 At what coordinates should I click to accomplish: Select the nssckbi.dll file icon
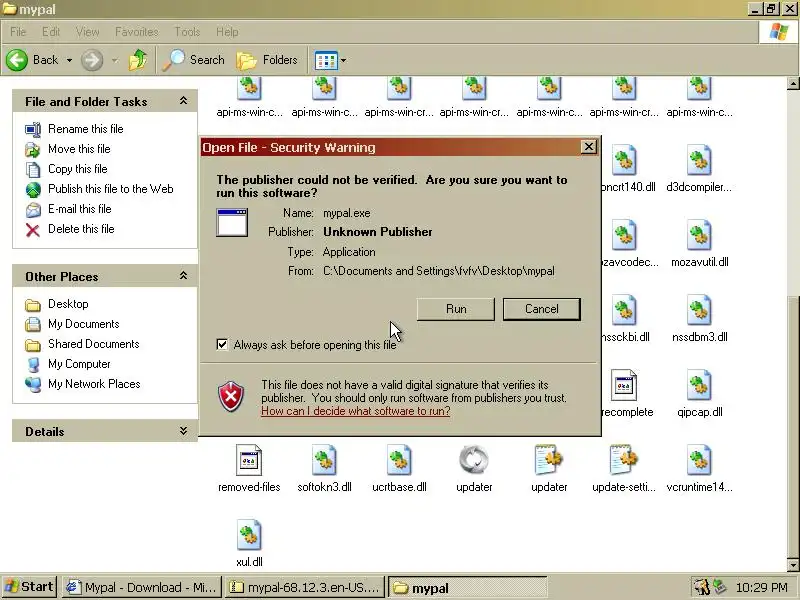click(623, 311)
